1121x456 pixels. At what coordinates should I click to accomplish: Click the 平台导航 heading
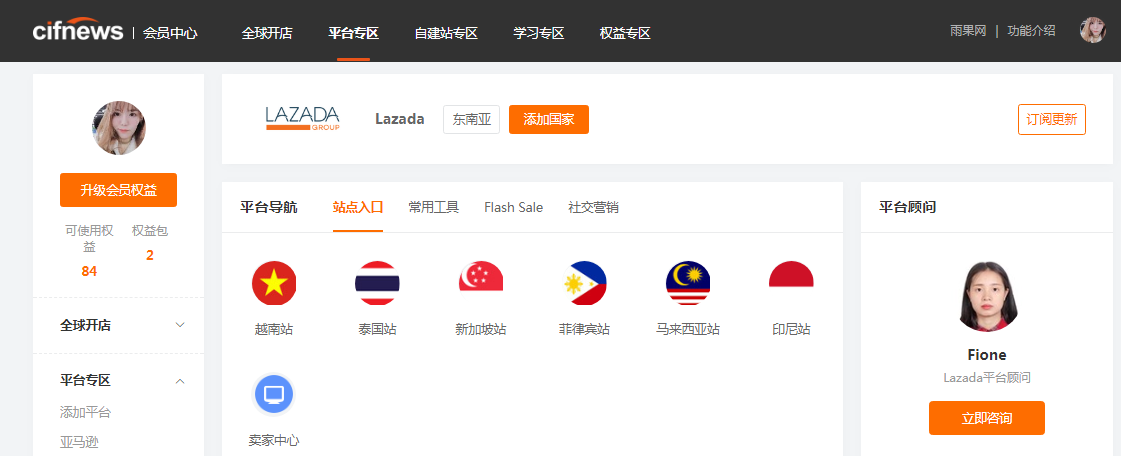click(x=269, y=207)
